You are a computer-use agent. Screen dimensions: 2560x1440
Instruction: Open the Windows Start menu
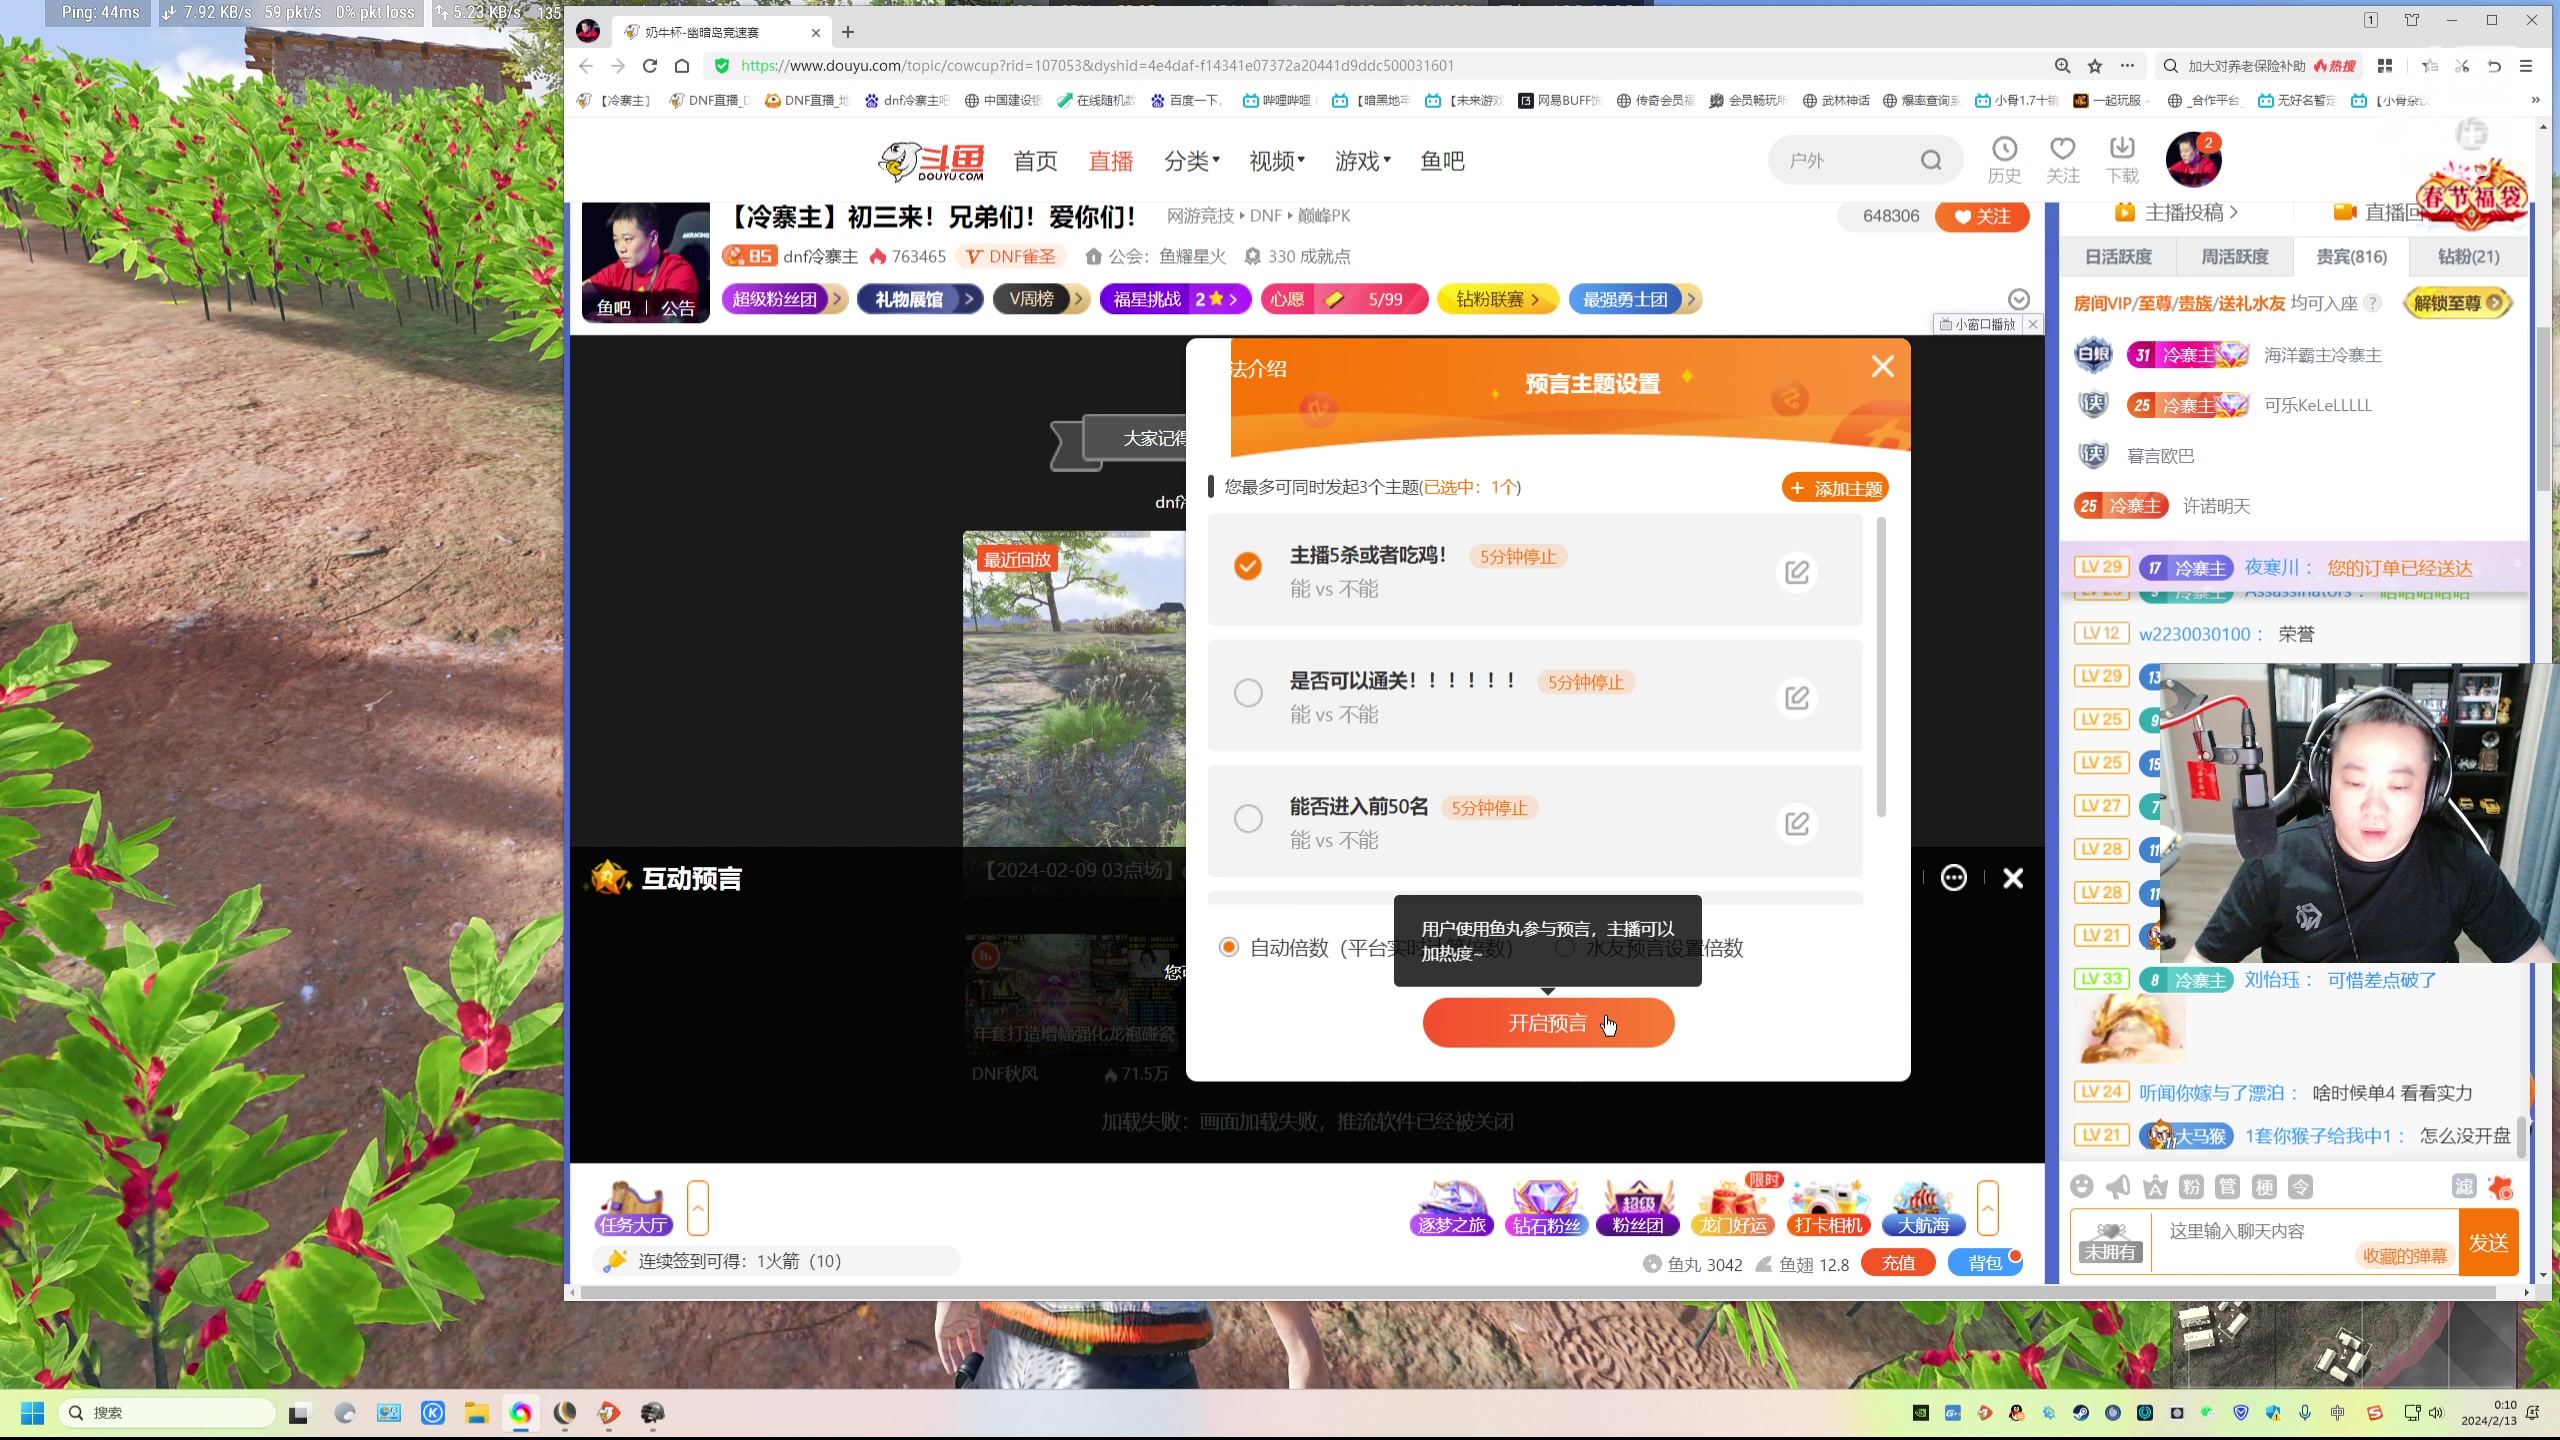tap(32, 1412)
